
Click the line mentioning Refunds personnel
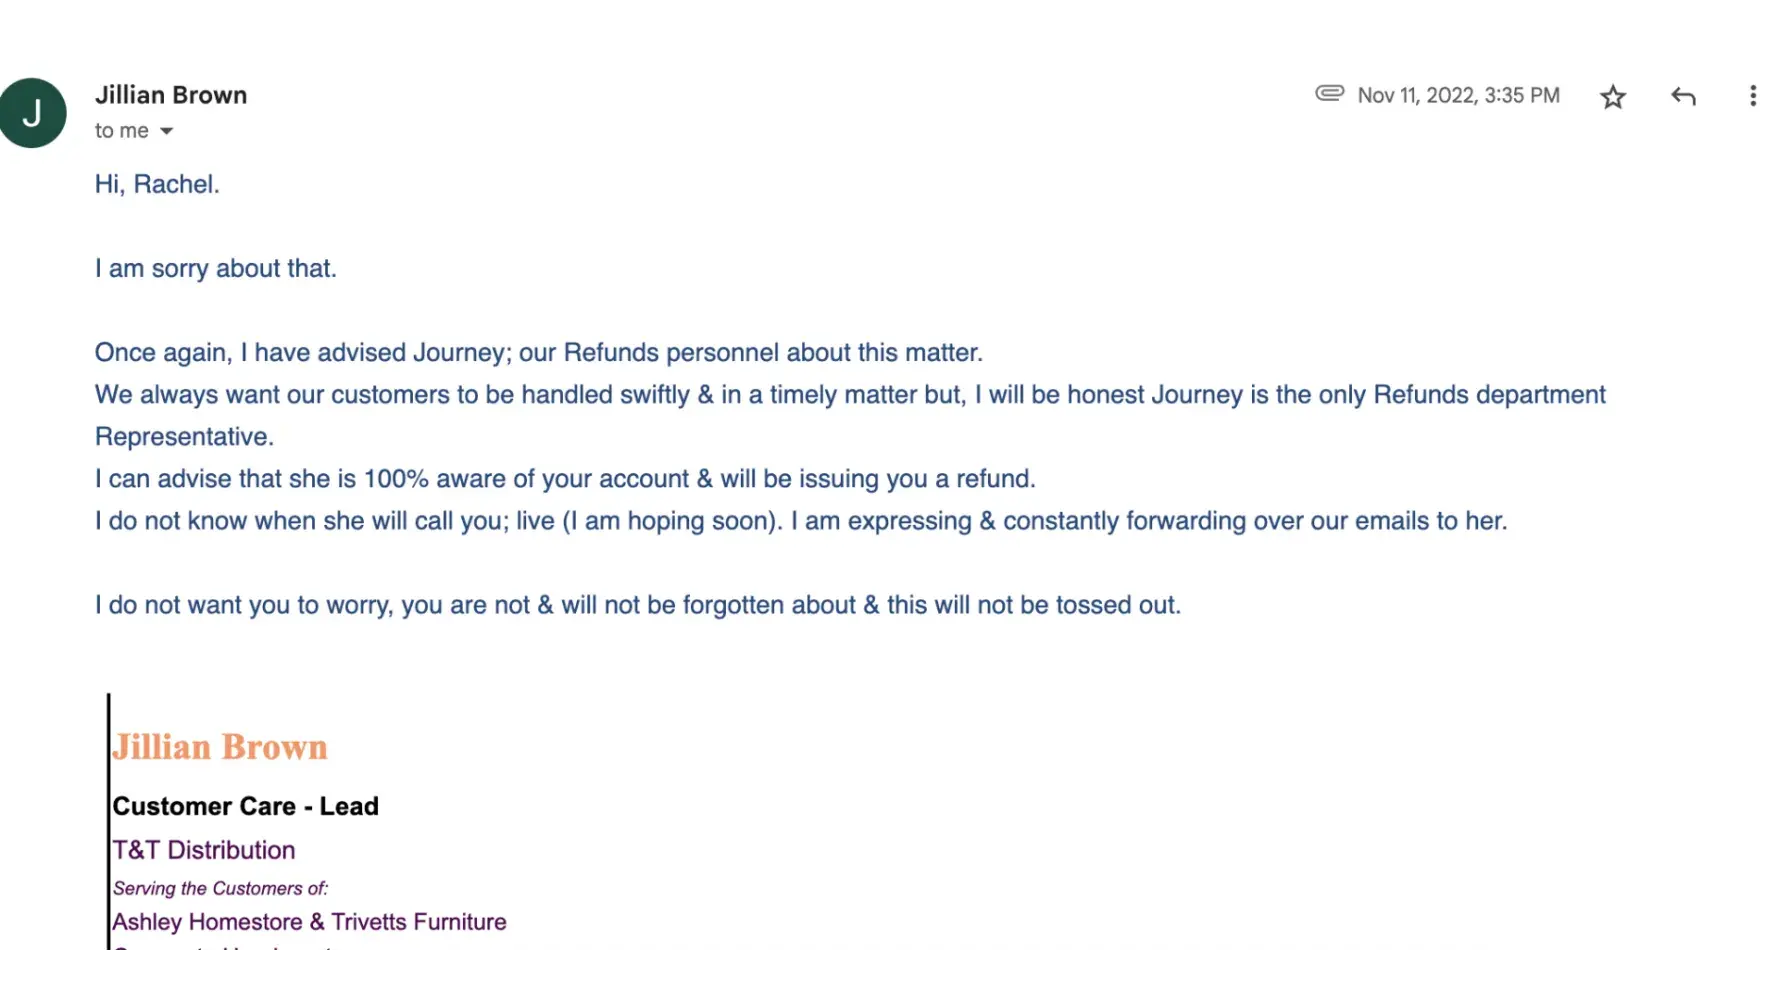(x=538, y=352)
